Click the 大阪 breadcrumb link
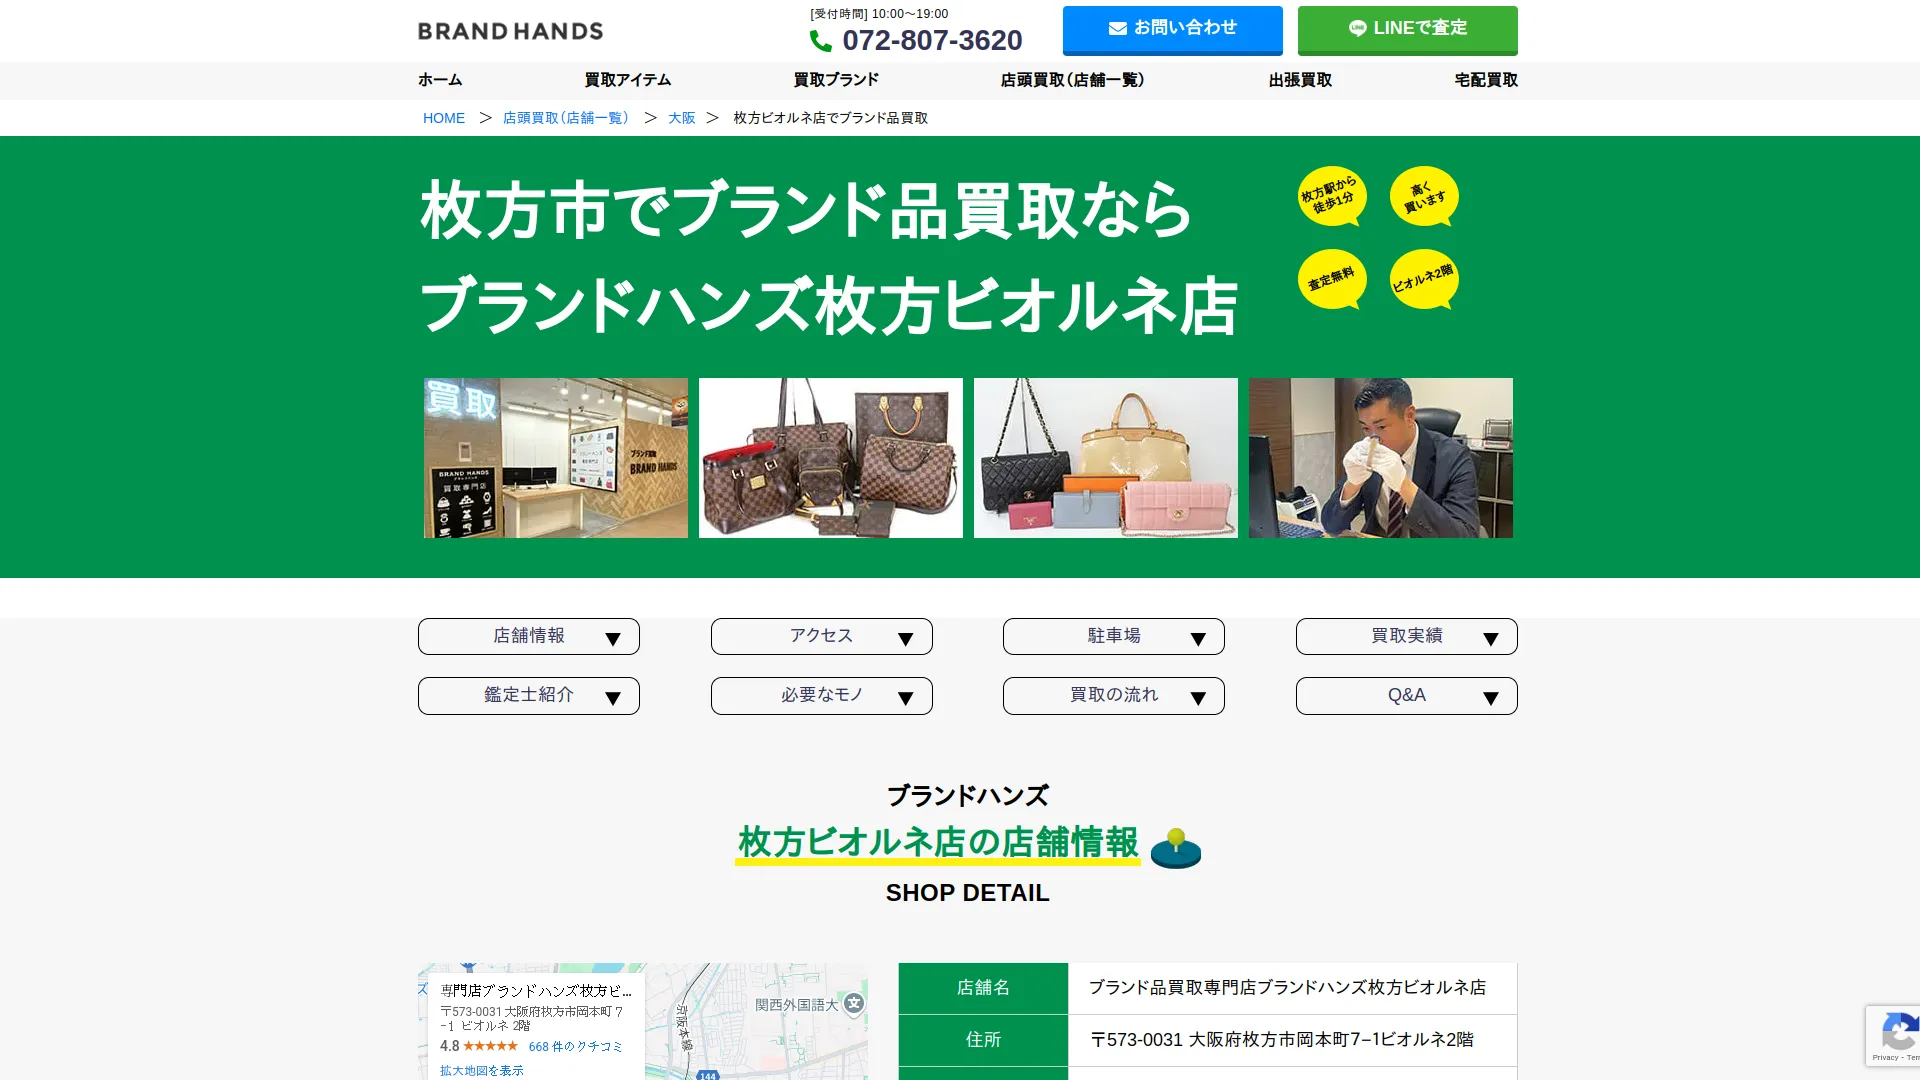The height and width of the screenshot is (1080, 1920). point(682,118)
